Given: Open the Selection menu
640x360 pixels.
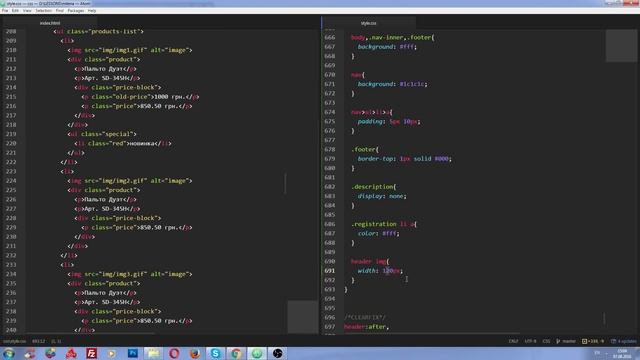Looking at the screenshot, I should (x=43, y=11).
